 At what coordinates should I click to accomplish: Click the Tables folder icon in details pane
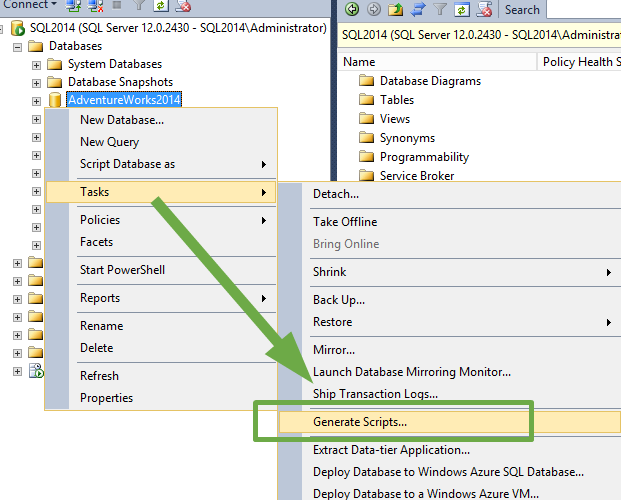point(366,99)
